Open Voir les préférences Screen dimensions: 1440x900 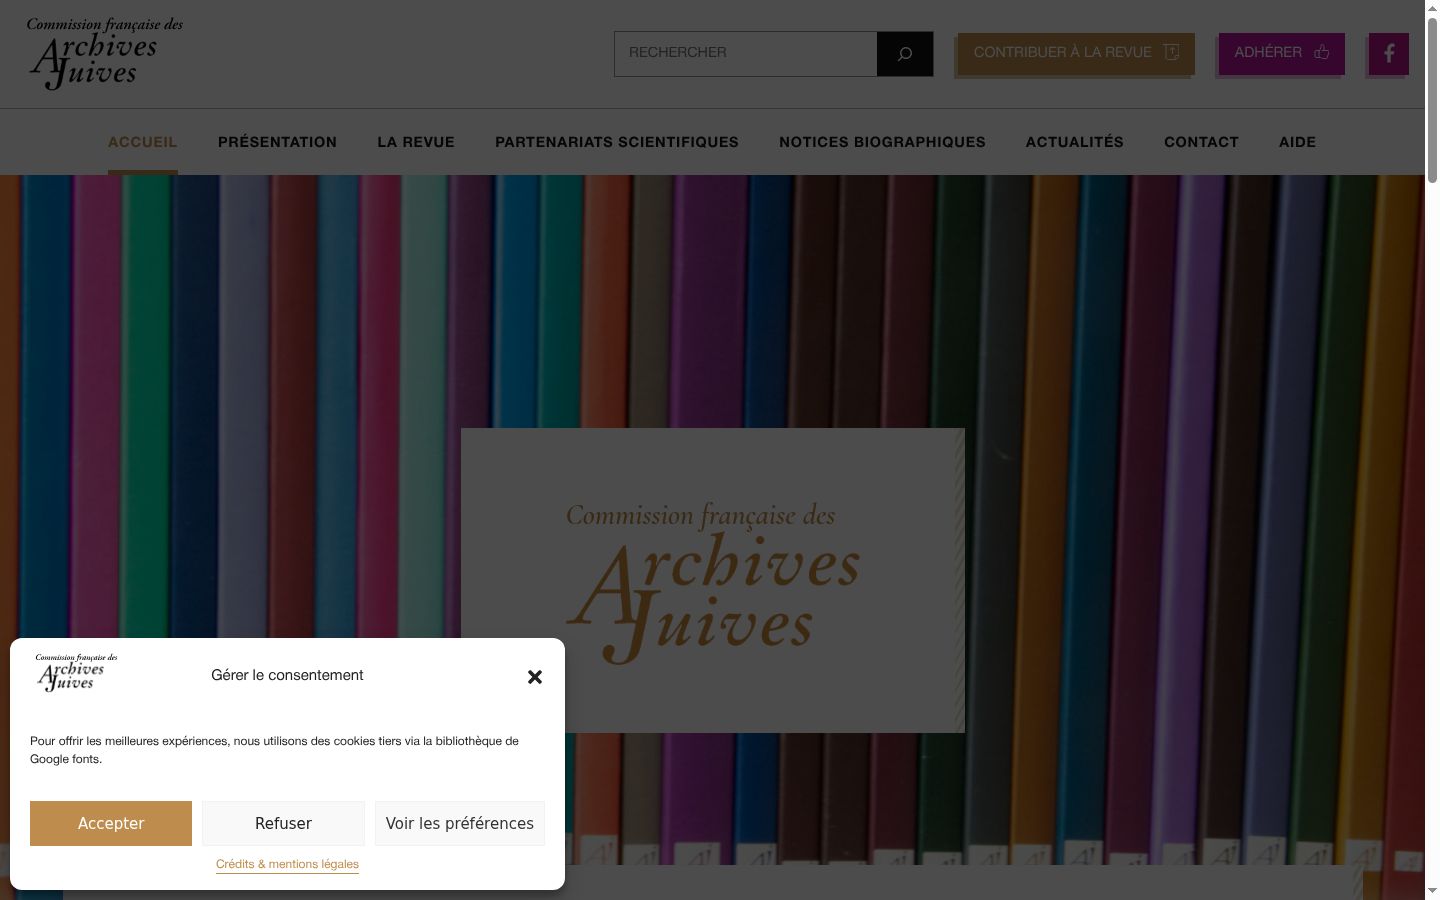460,823
